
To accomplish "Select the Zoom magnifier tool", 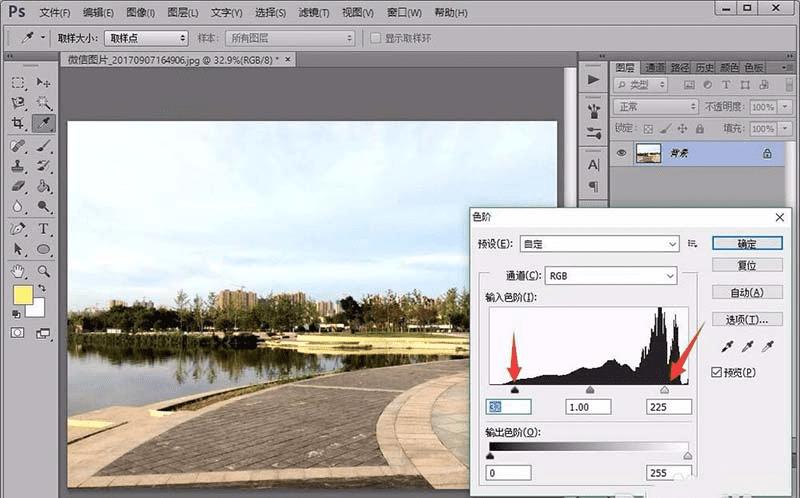I will 43,270.
